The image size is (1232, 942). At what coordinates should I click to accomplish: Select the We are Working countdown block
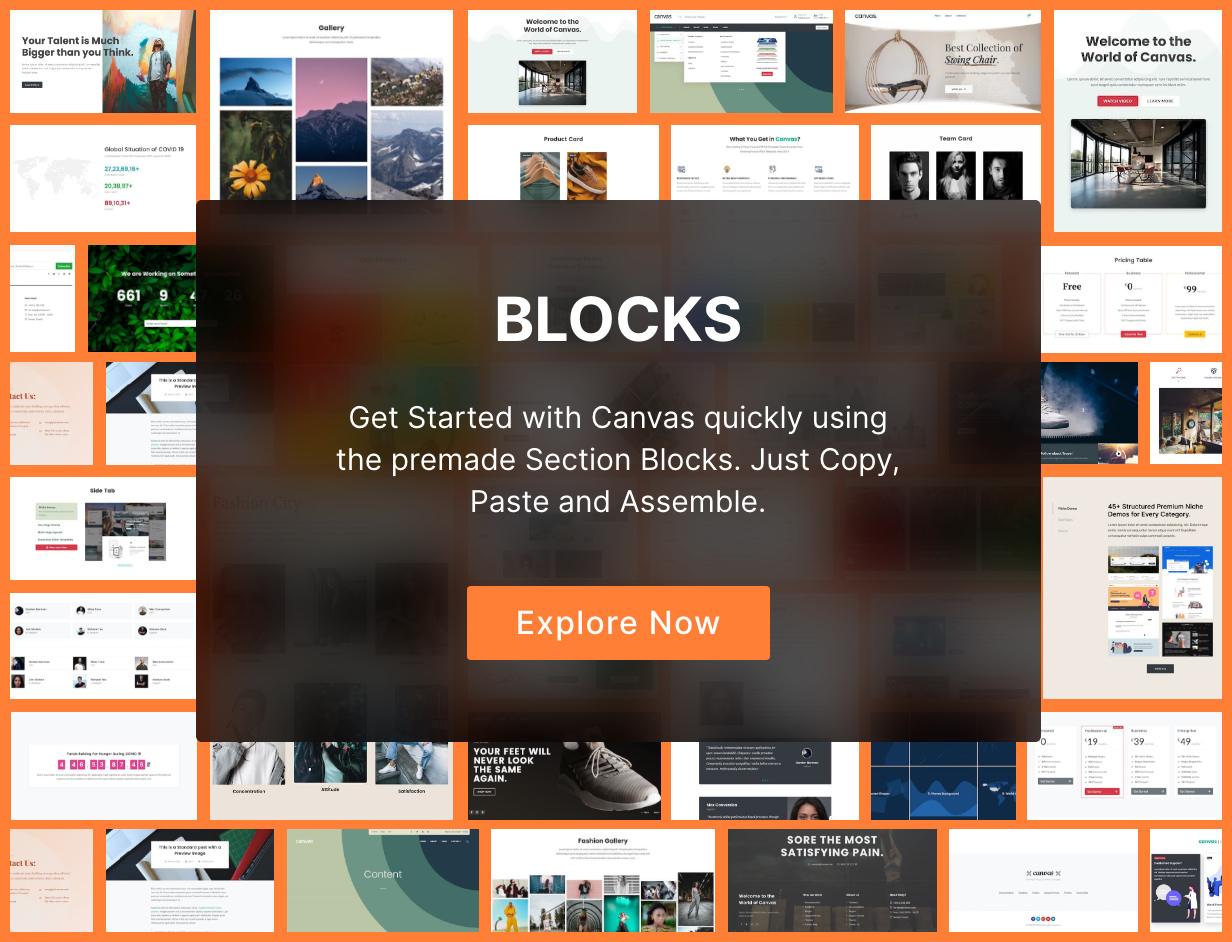pyautogui.click(x=143, y=299)
